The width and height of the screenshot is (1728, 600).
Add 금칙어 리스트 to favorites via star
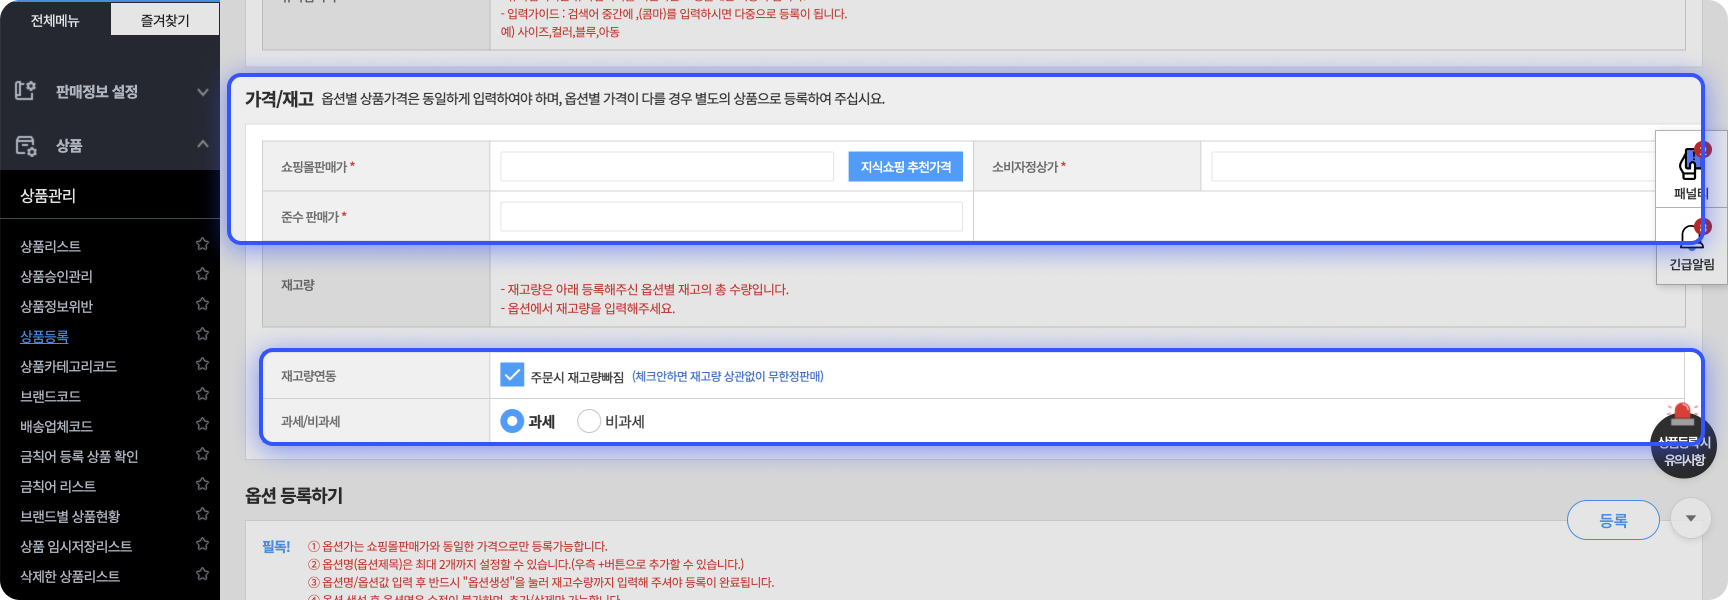coord(202,485)
